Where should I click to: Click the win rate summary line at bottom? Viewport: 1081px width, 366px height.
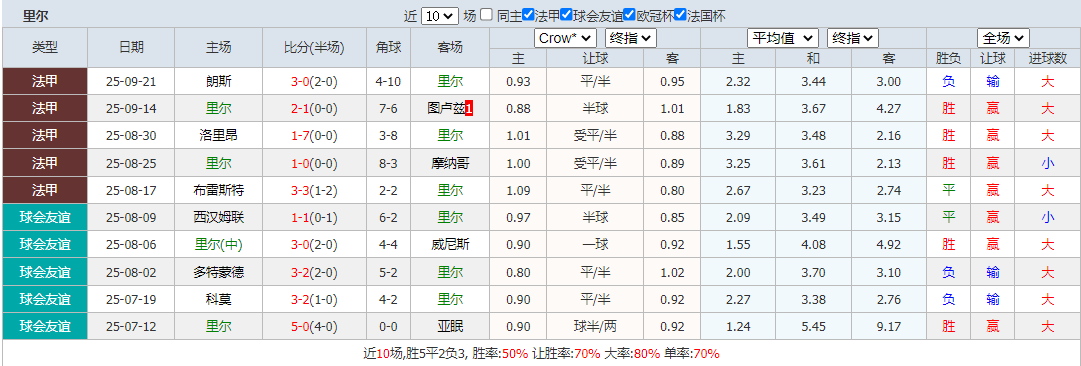pyautogui.click(x=540, y=354)
